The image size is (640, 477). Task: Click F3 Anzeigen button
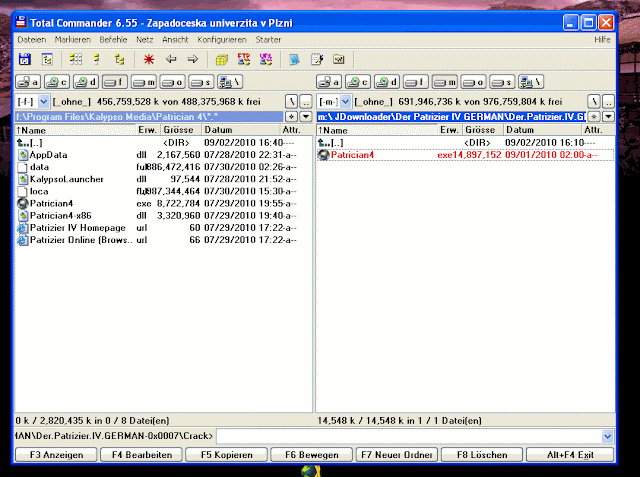pos(56,455)
